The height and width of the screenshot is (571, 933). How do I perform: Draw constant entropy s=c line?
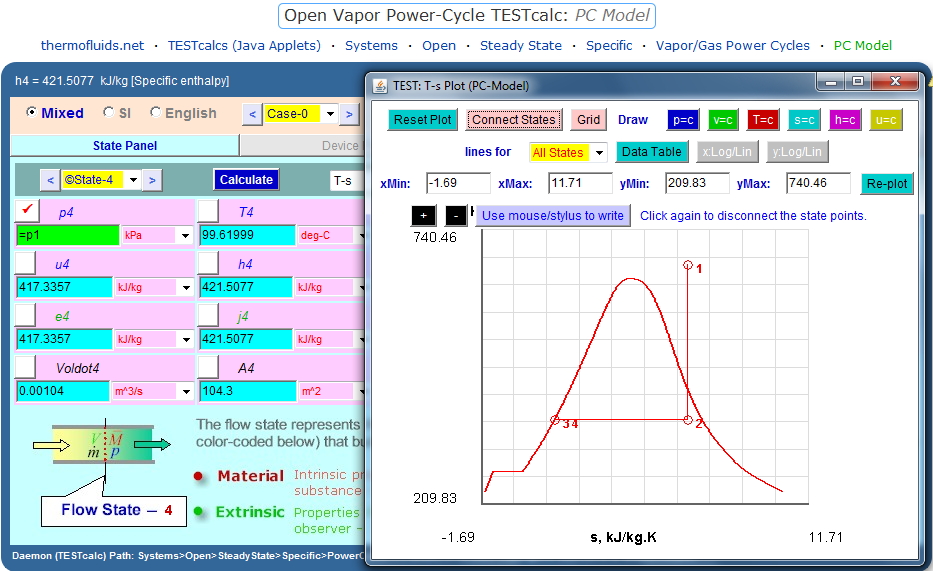pos(804,120)
